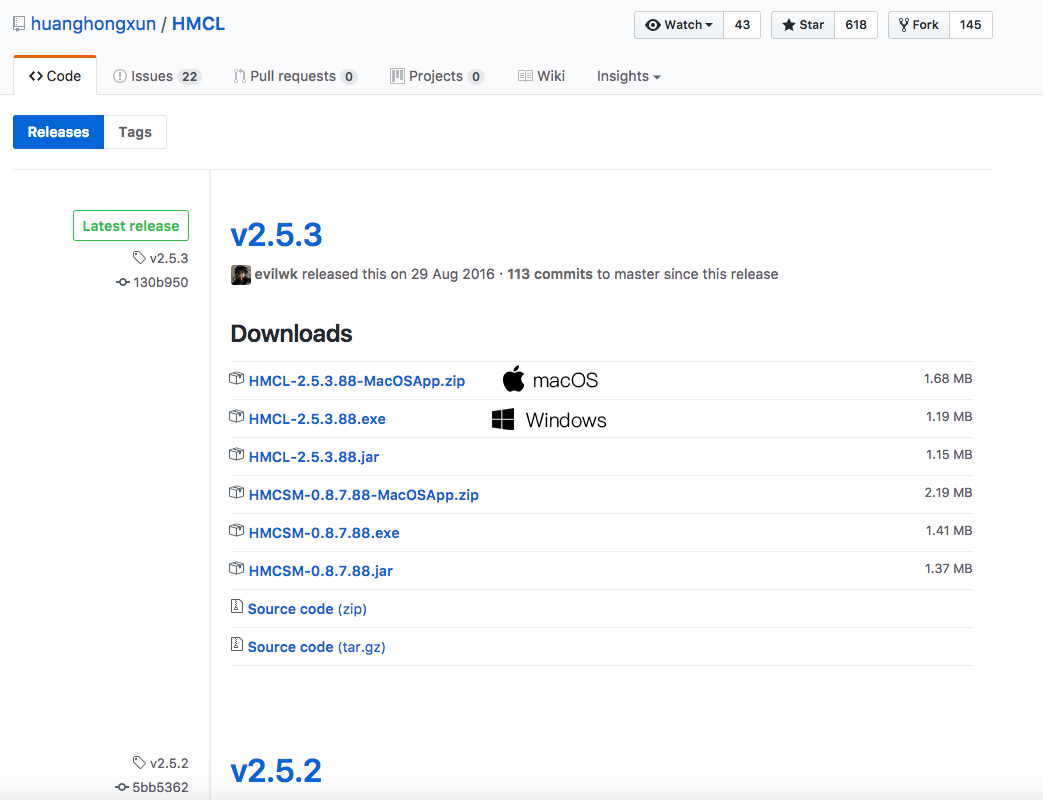Click the repository book icon by huanghongxun
The height and width of the screenshot is (800, 1043).
[x=19, y=24]
